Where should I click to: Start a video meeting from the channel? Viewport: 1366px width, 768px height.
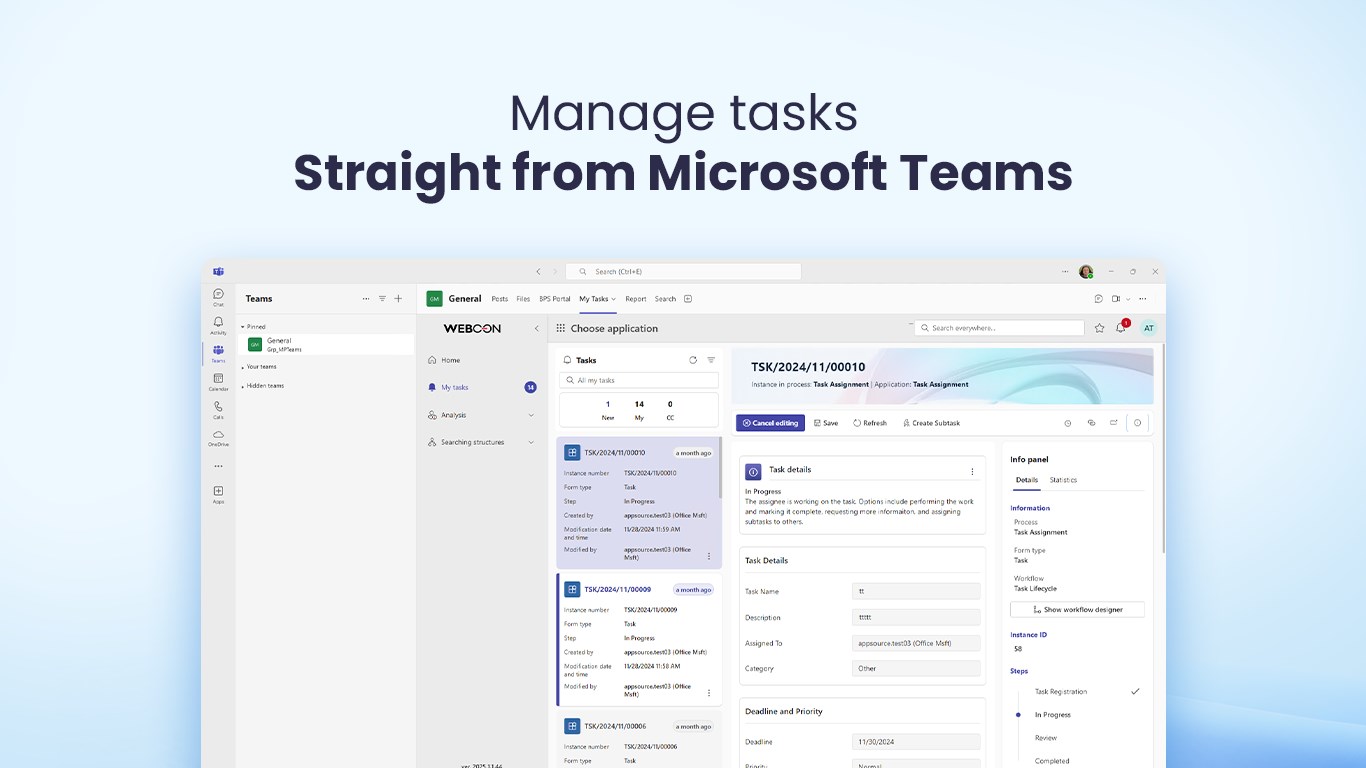pos(1116,298)
